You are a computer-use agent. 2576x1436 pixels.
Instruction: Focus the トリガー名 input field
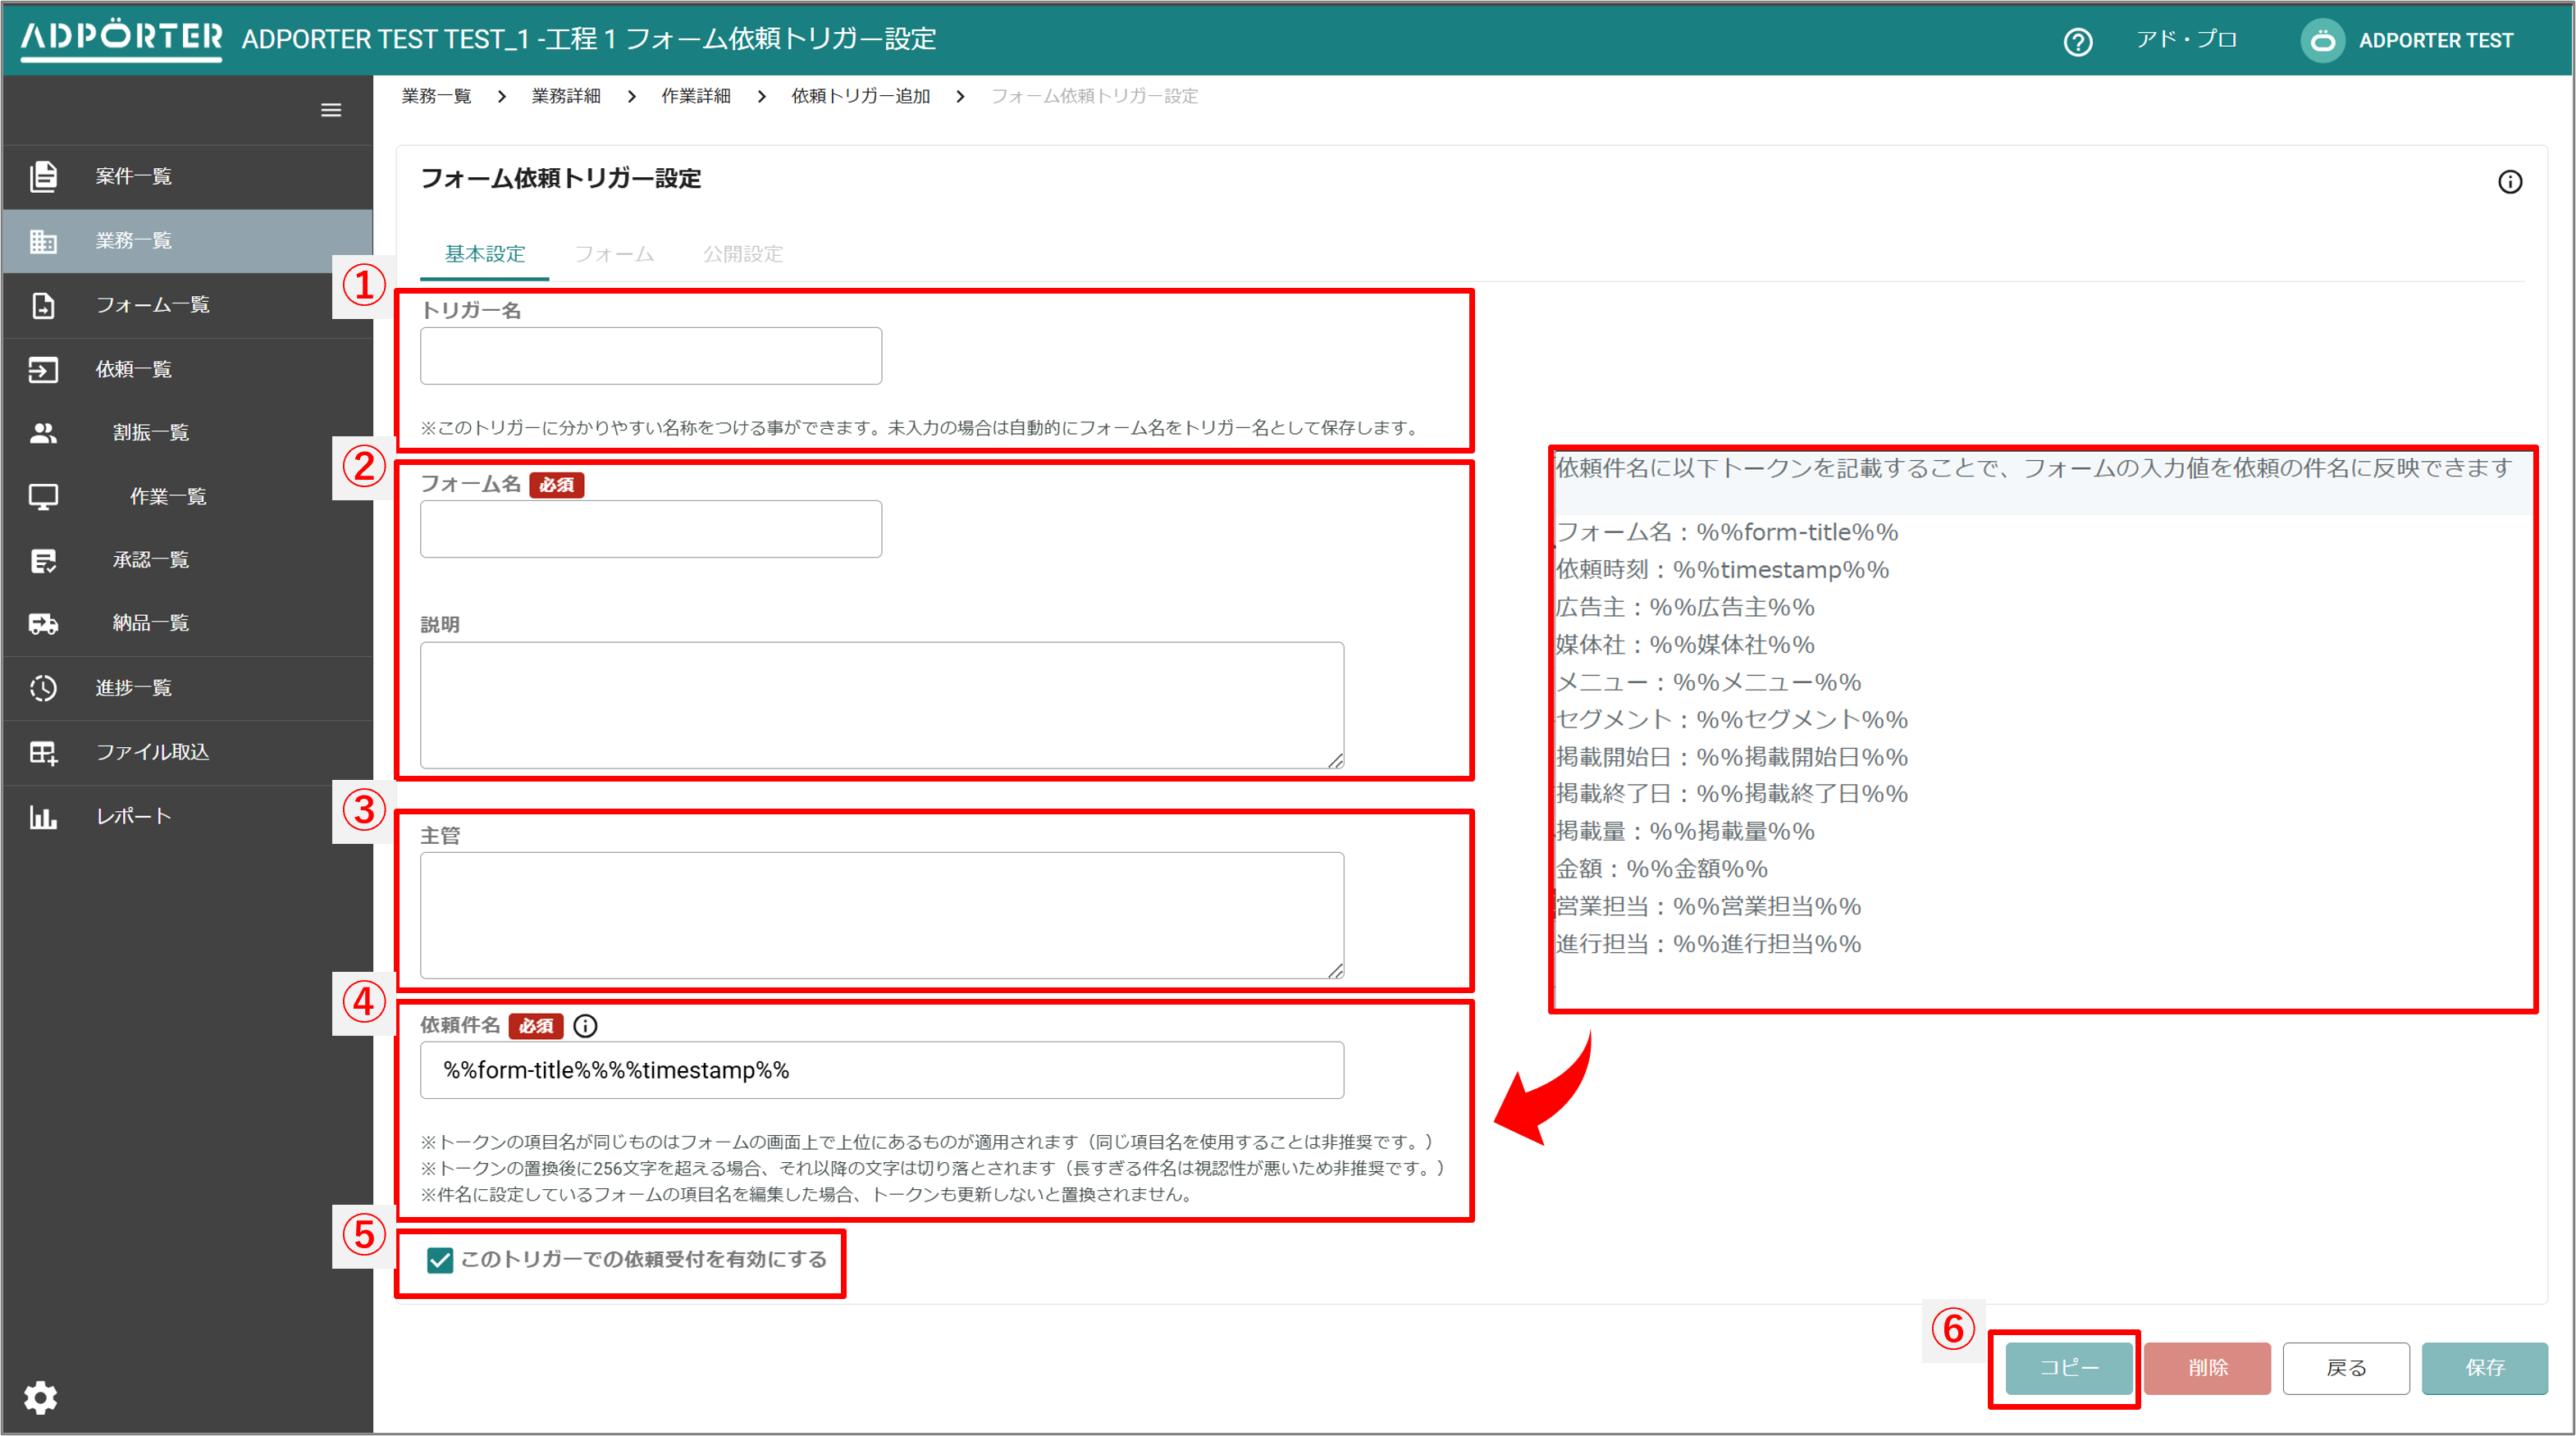651,356
